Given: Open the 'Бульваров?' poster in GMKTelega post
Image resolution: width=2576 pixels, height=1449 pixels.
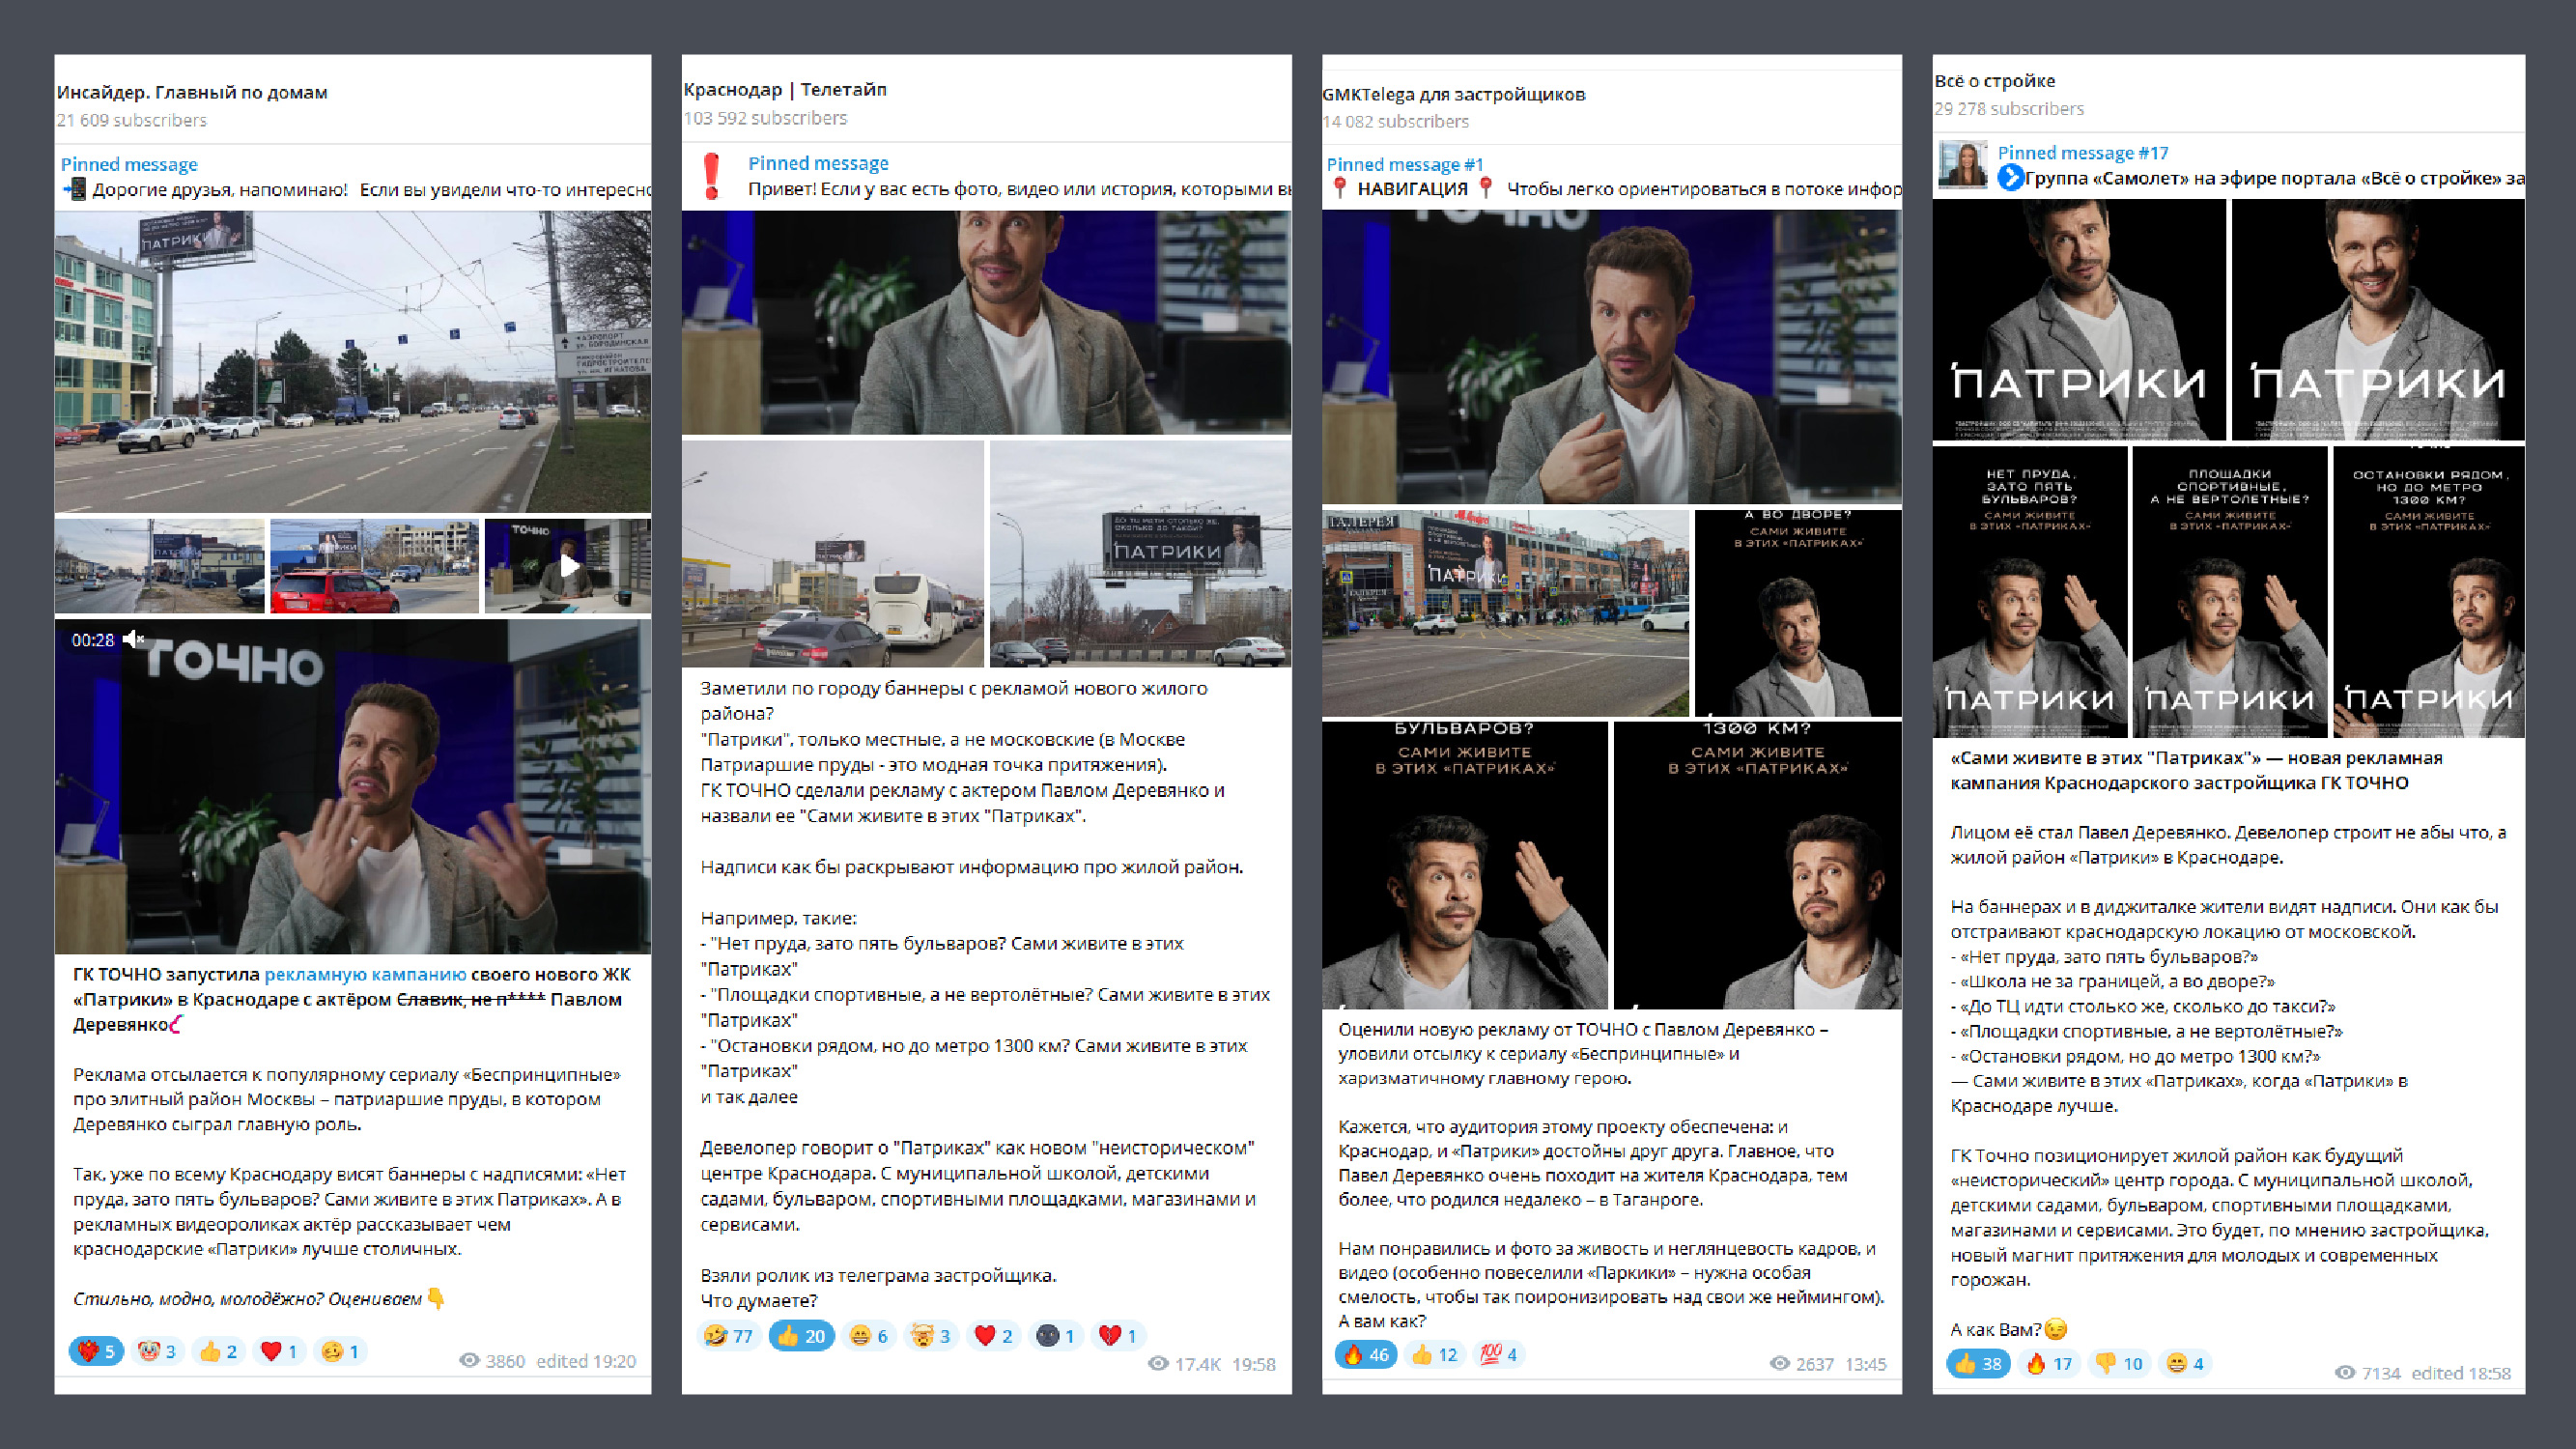Looking at the screenshot, I should pyautogui.click(x=1465, y=865).
